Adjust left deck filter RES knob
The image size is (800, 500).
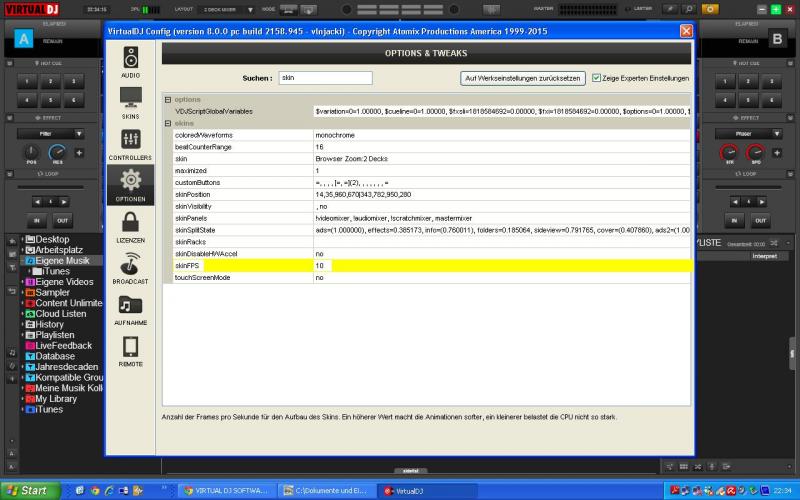(x=57, y=152)
